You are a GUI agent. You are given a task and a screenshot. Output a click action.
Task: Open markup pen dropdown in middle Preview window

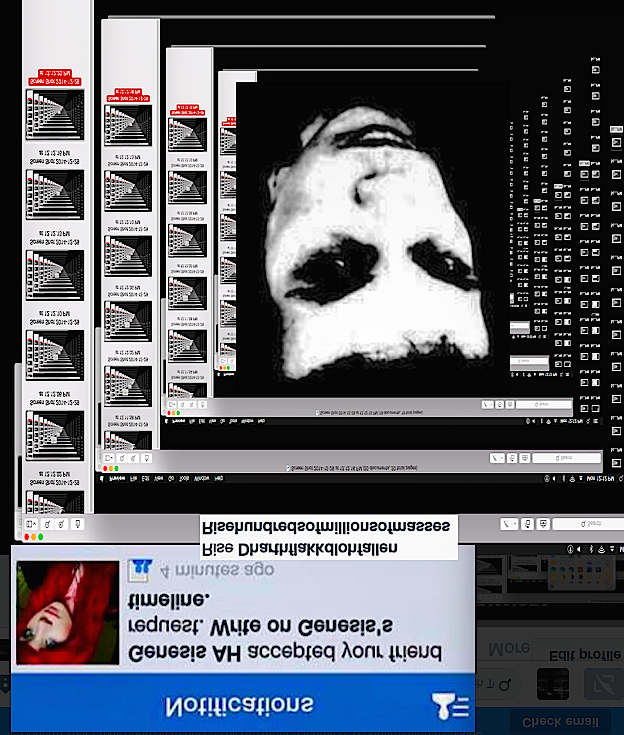pyautogui.click(x=497, y=458)
